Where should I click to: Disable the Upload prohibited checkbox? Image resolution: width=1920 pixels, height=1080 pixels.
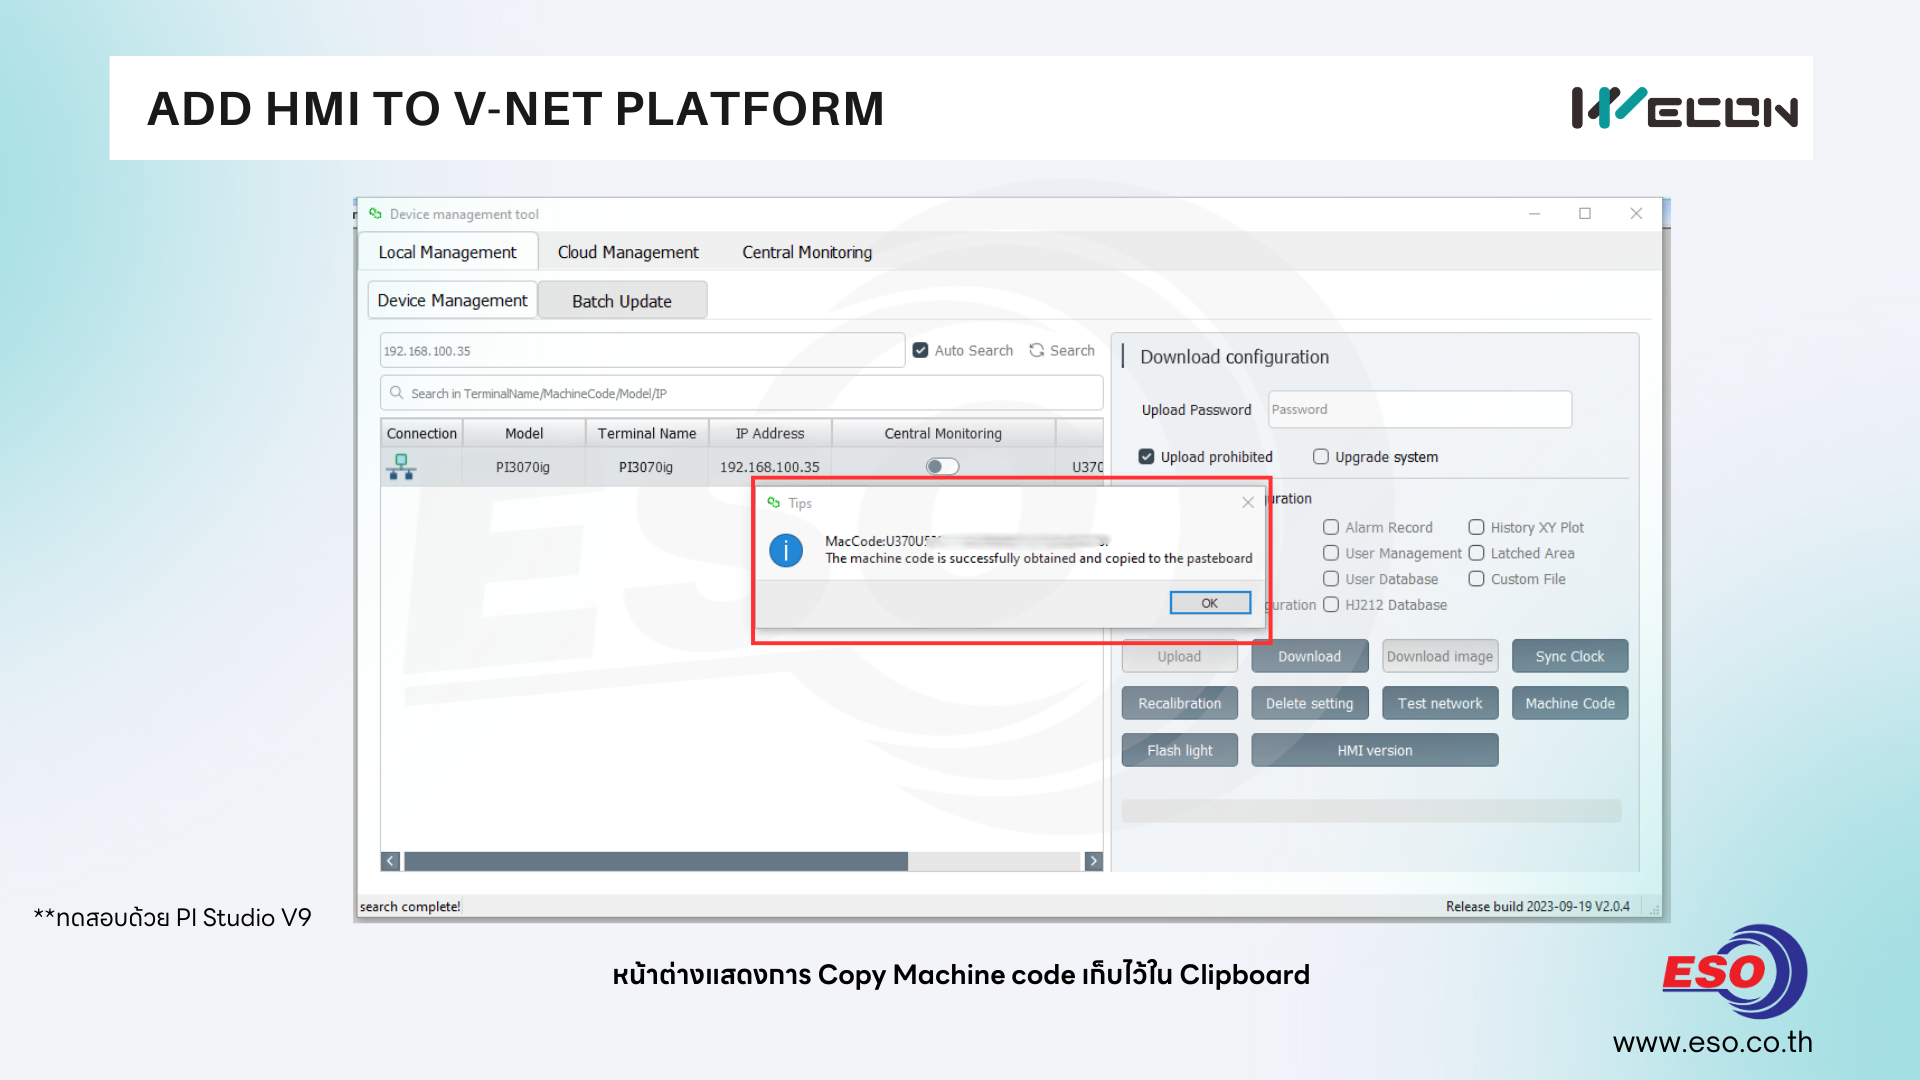(x=1147, y=457)
